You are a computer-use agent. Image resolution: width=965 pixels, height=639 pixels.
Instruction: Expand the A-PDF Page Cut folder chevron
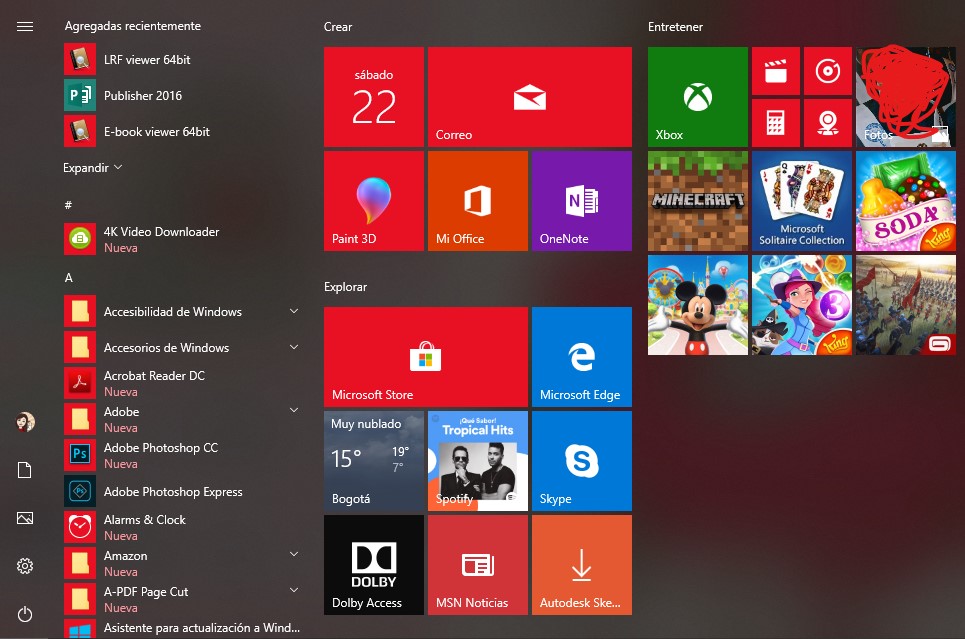[294, 590]
